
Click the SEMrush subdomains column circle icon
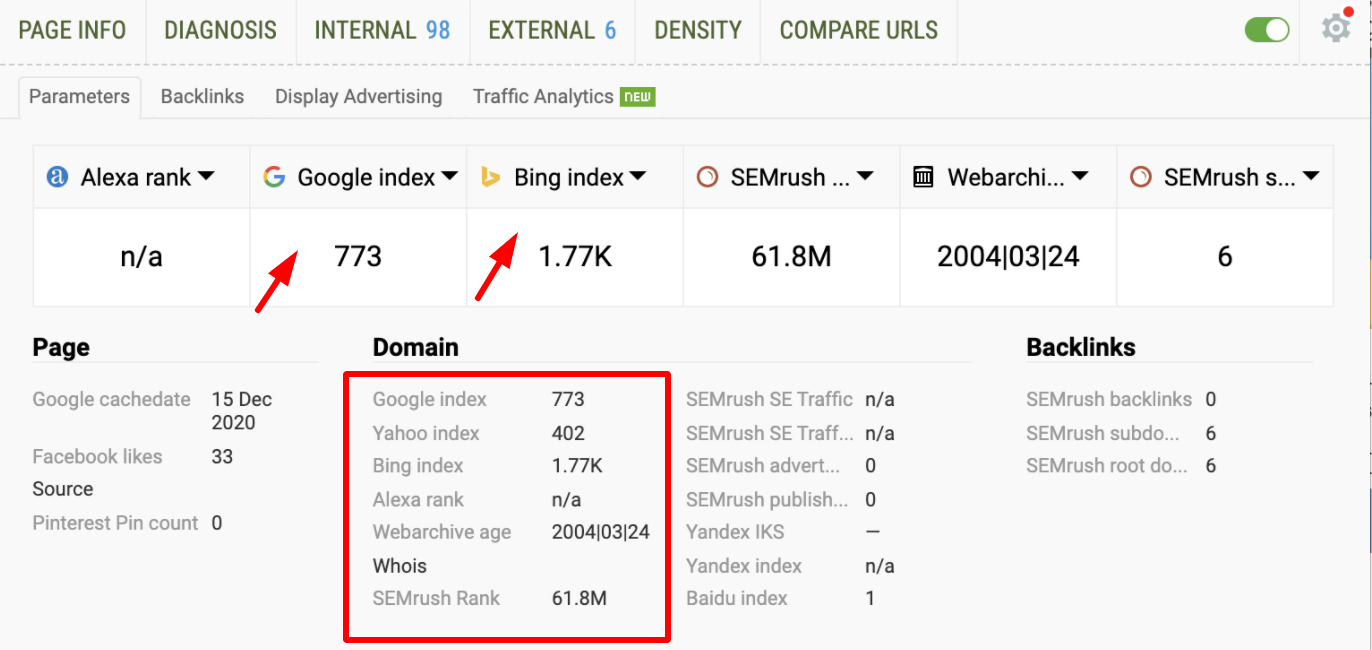tap(1140, 177)
